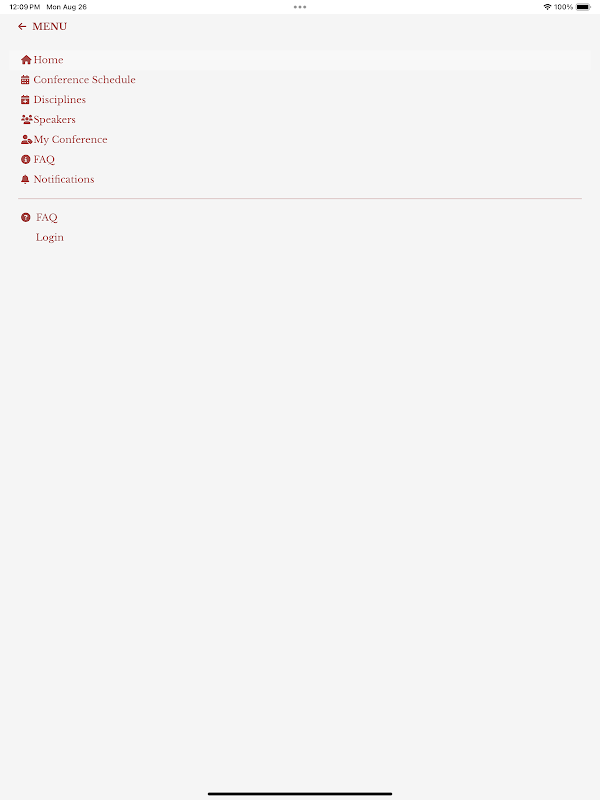Click the MENU header title
This screenshot has height=800, width=600.
click(49, 27)
